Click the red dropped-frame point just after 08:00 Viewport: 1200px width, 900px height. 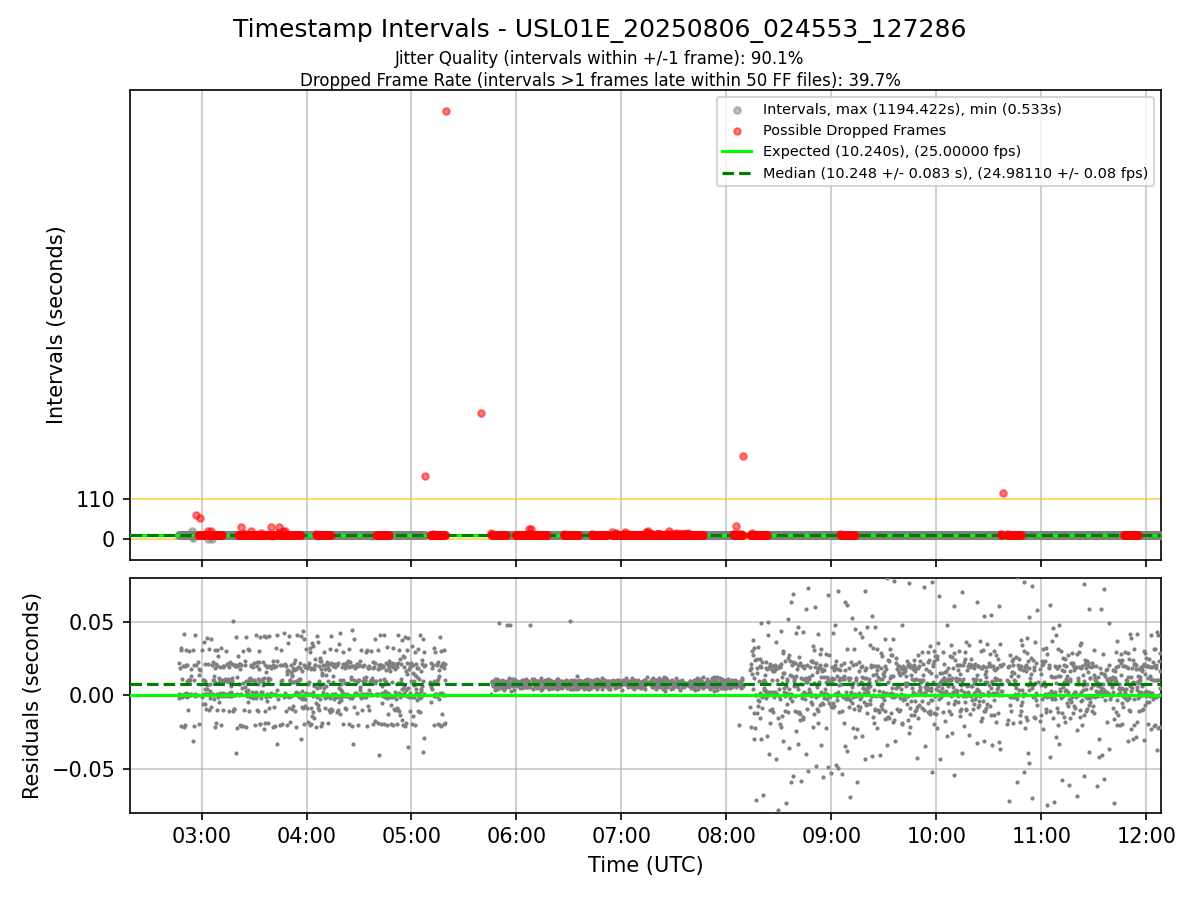point(743,456)
